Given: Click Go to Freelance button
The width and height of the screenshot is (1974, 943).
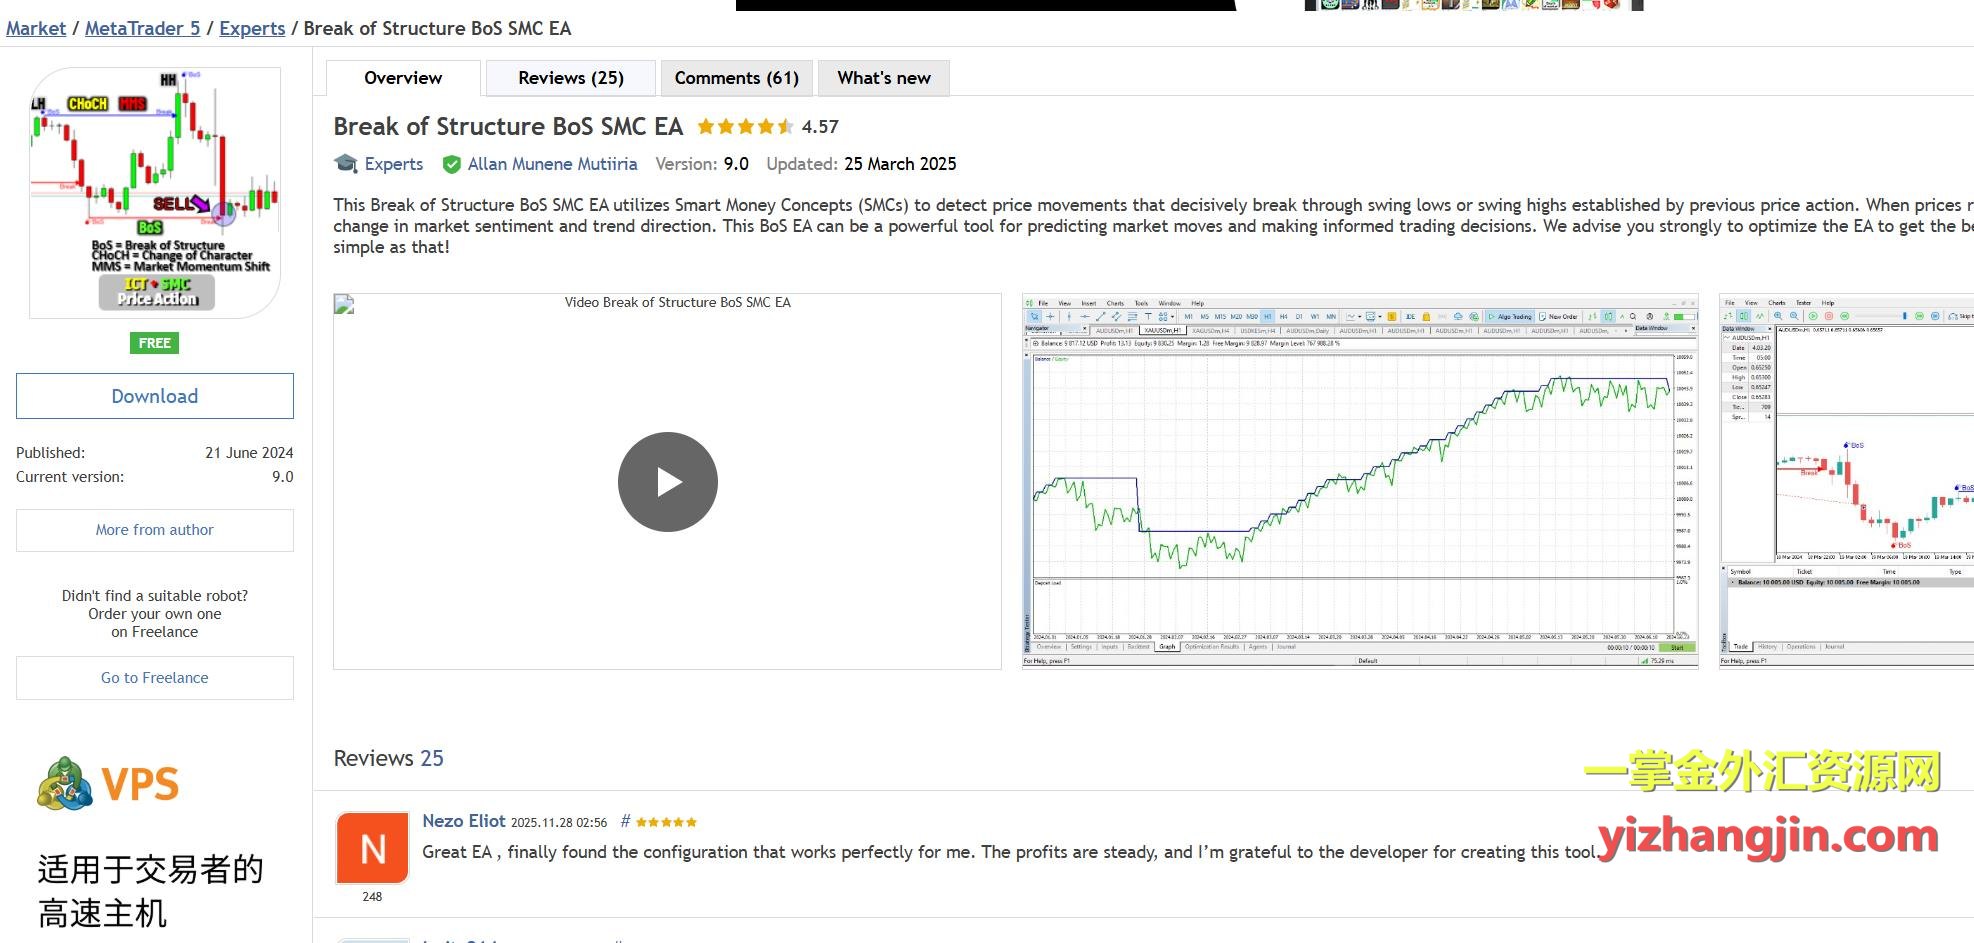Looking at the screenshot, I should pos(155,678).
